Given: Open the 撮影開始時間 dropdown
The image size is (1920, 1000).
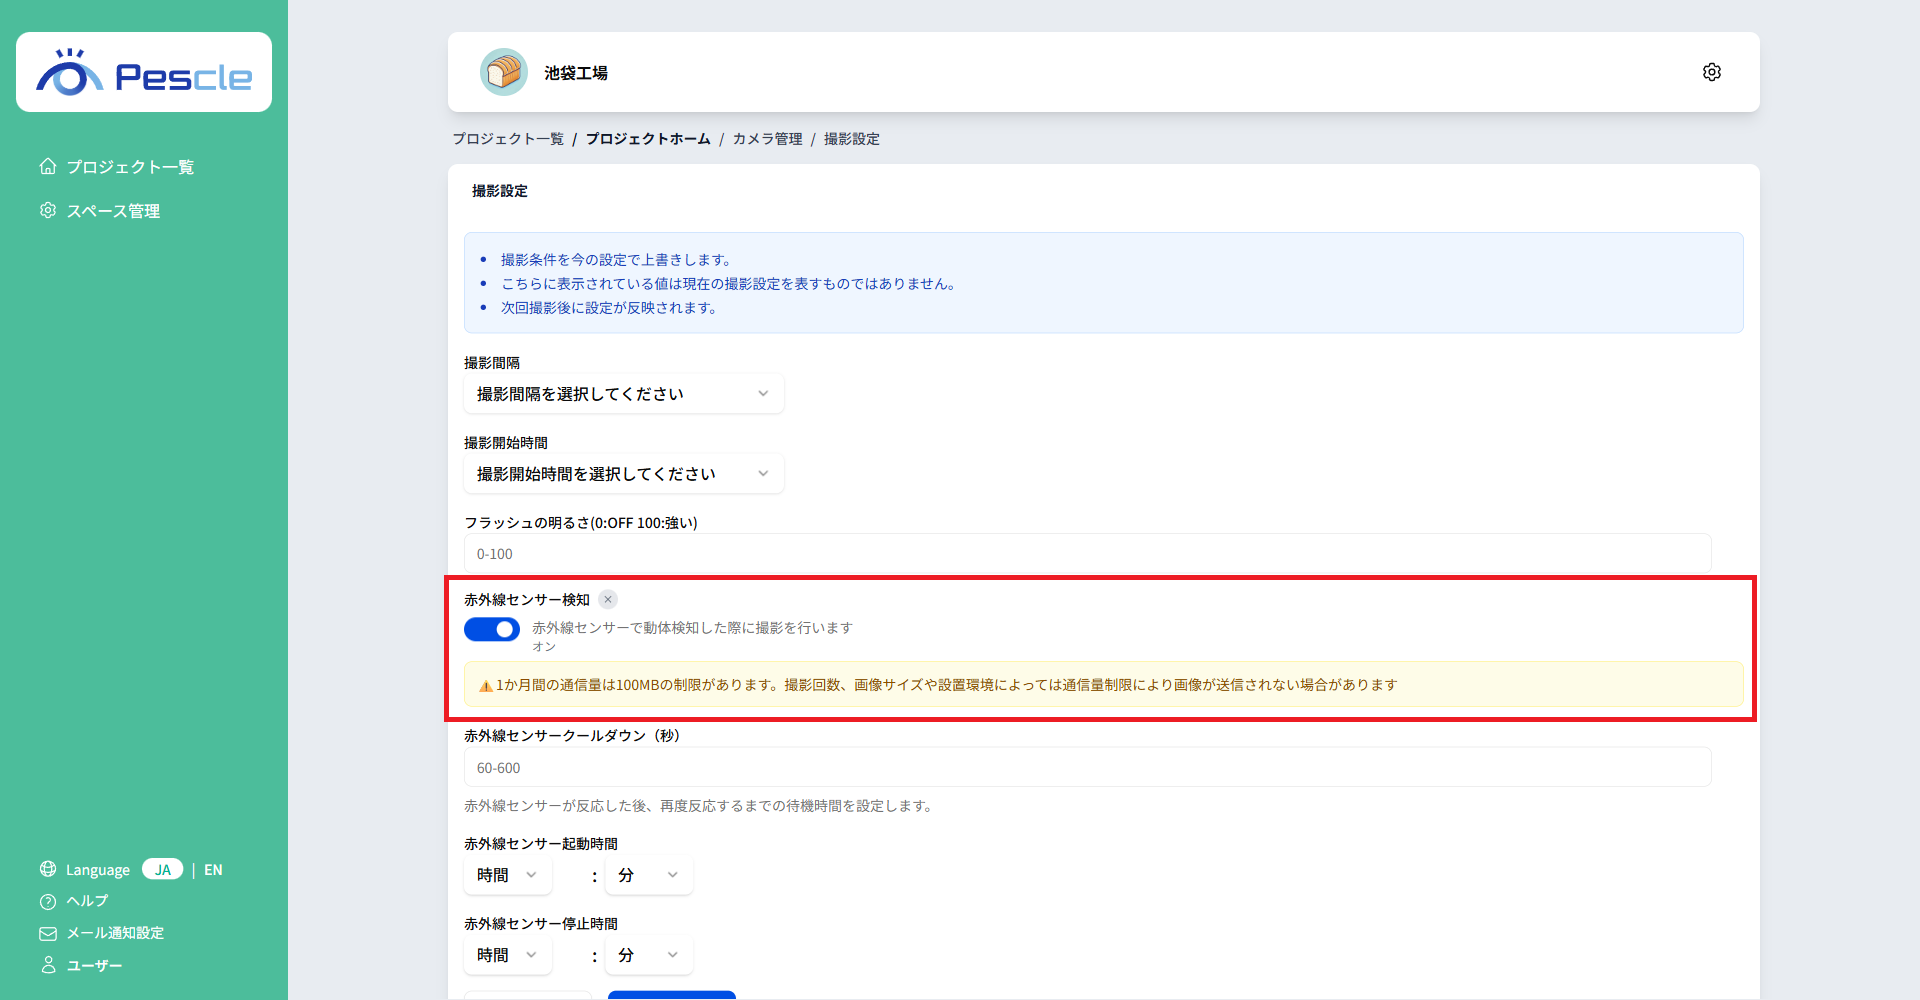Looking at the screenshot, I should [x=623, y=473].
